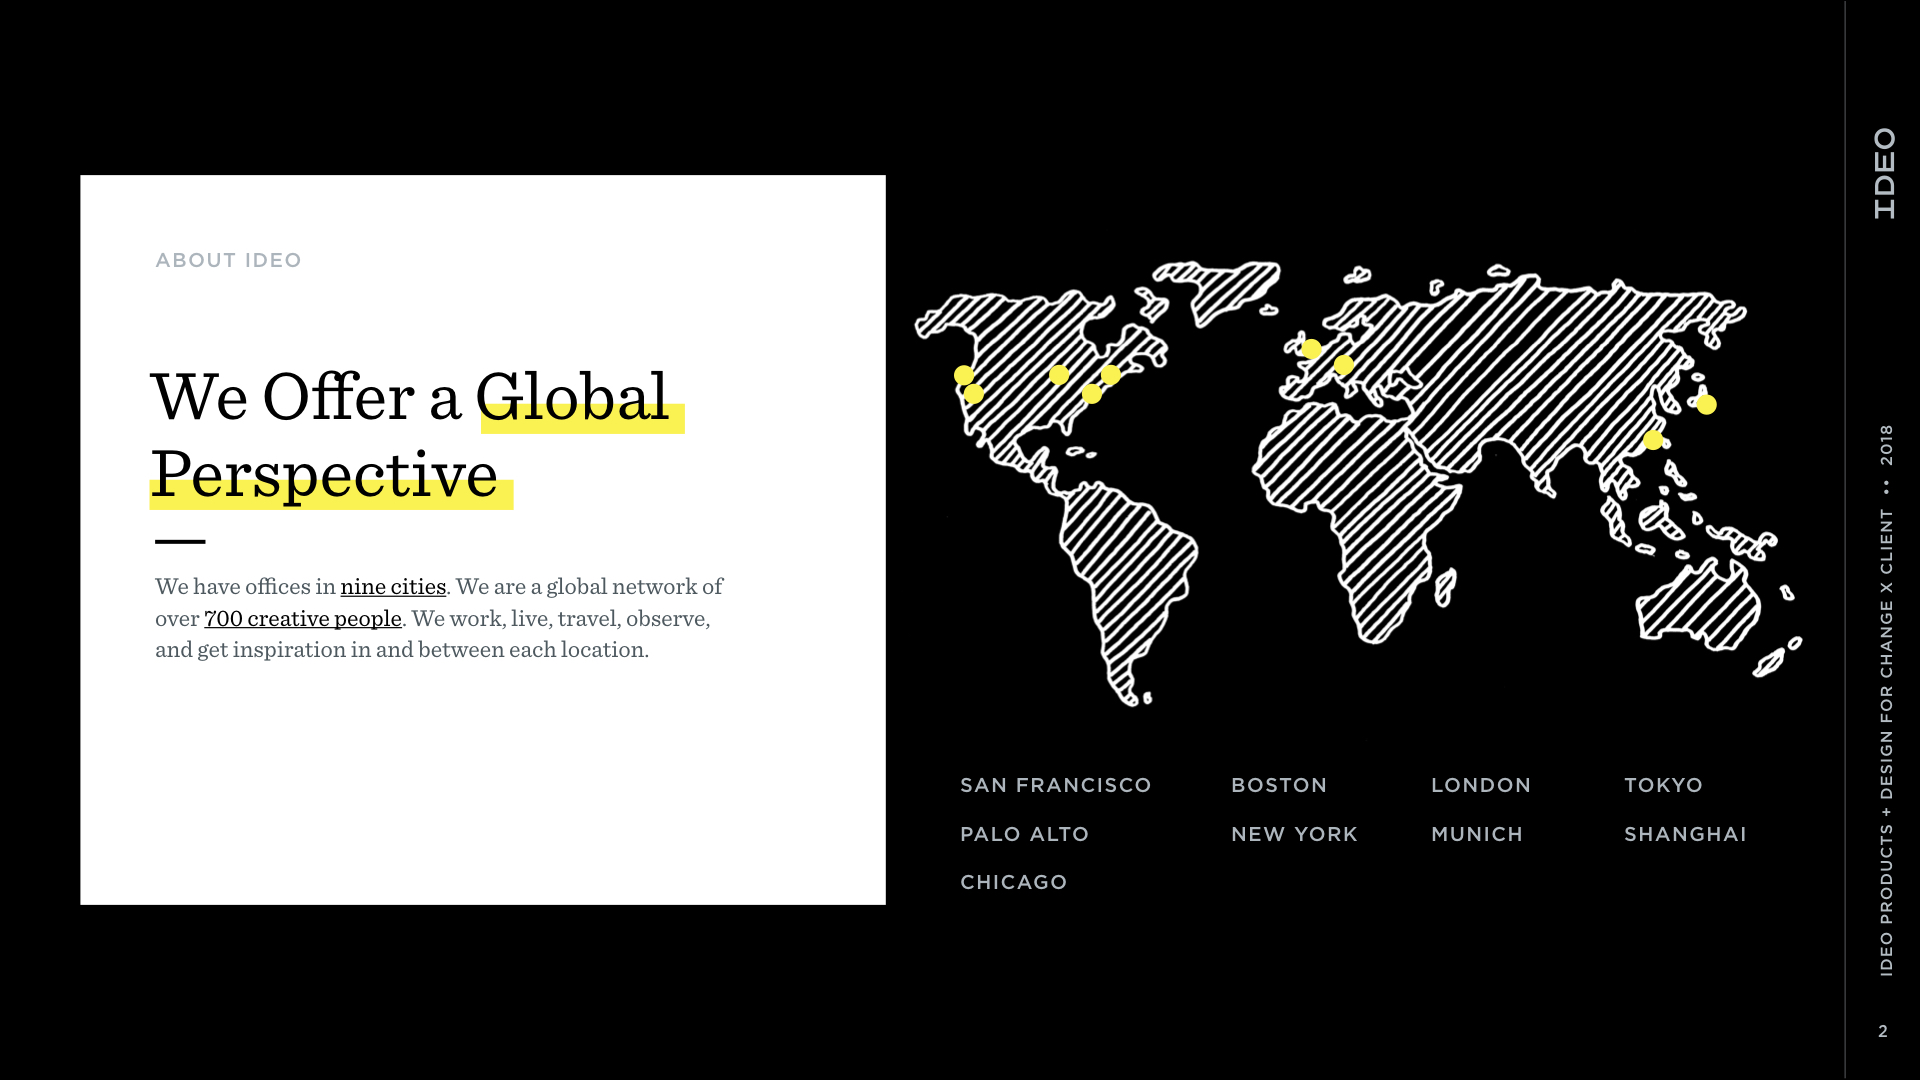Click the 'nine cities' underlined link
Image resolution: width=1920 pixels, height=1080 pixels.
(x=393, y=586)
